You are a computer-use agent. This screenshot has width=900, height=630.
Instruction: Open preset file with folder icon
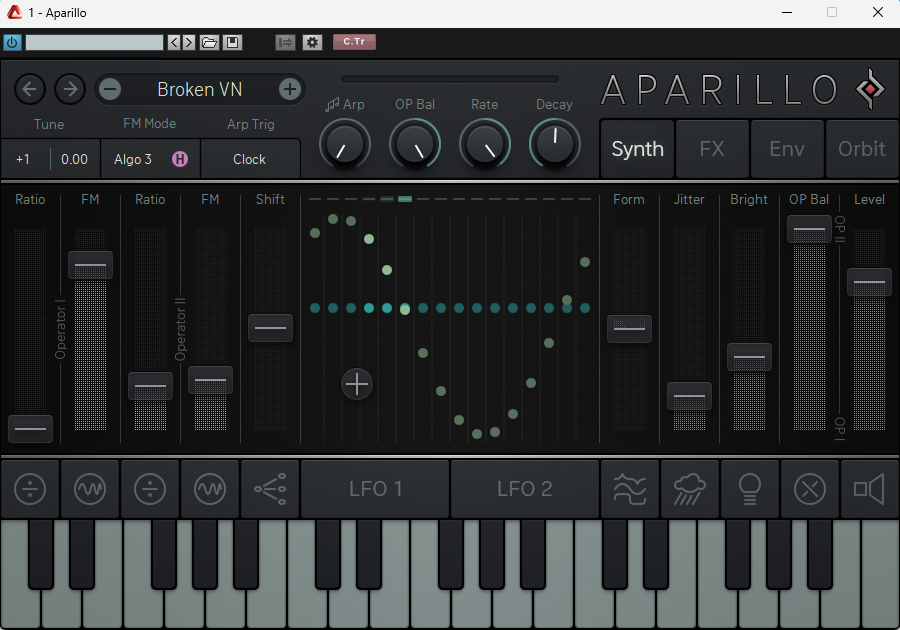point(210,42)
